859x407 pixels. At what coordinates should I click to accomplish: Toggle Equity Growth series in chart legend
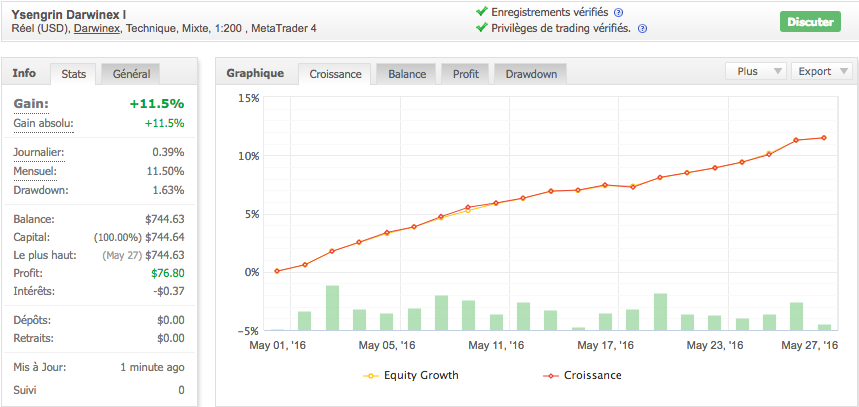pyautogui.click(x=410, y=376)
